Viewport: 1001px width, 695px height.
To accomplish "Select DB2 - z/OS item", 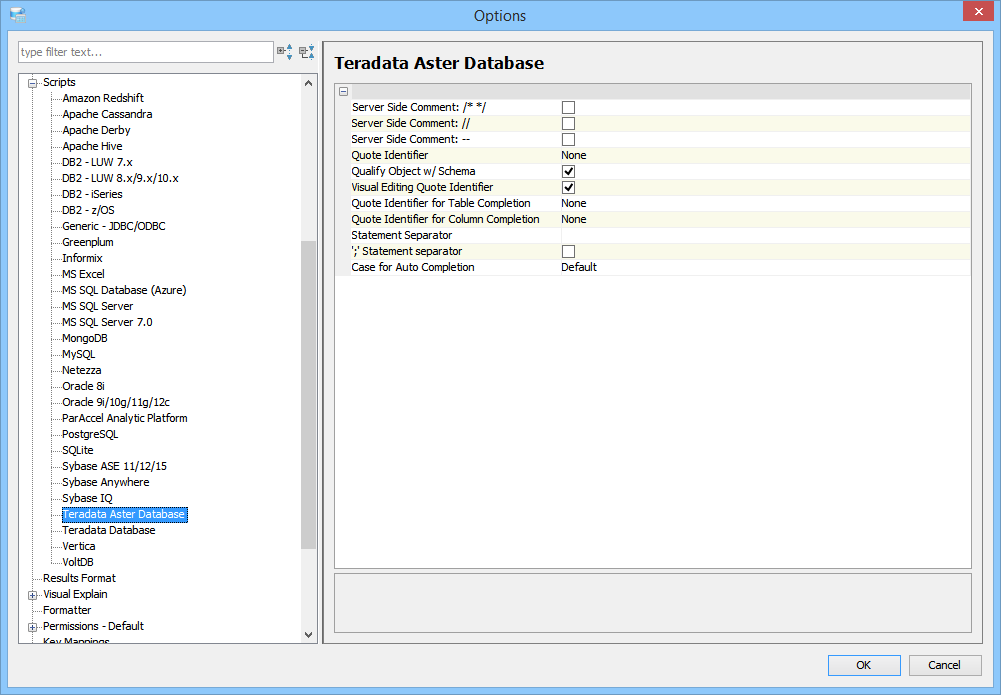I will click(88, 209).
